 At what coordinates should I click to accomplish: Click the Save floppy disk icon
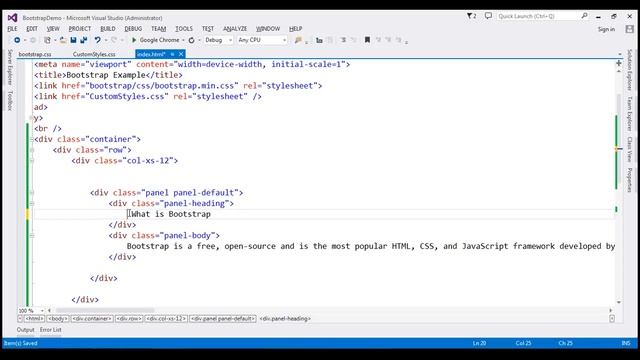(x=73, y=40)
